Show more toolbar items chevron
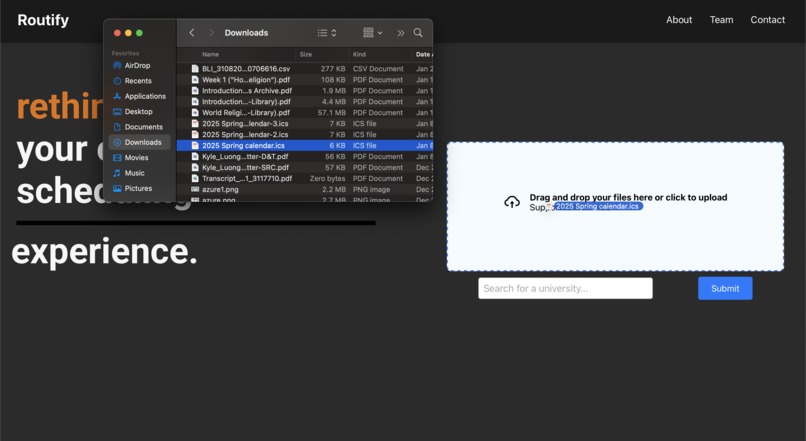This screenshot has height=441, width=806. 400,33
